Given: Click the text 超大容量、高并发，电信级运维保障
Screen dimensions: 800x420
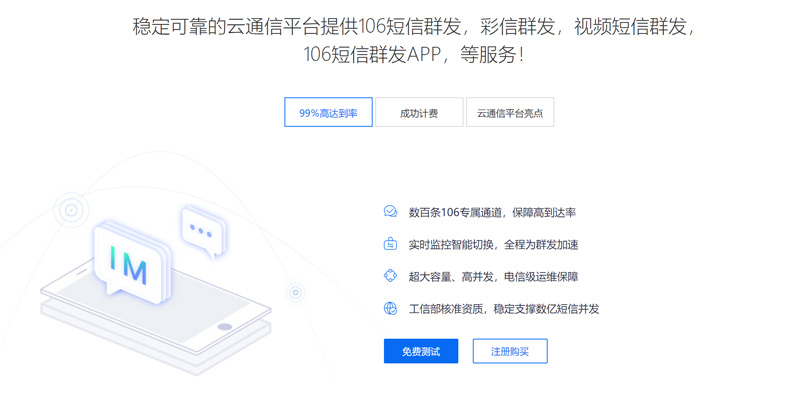Looking at the screenshot, I should (493, 277).
